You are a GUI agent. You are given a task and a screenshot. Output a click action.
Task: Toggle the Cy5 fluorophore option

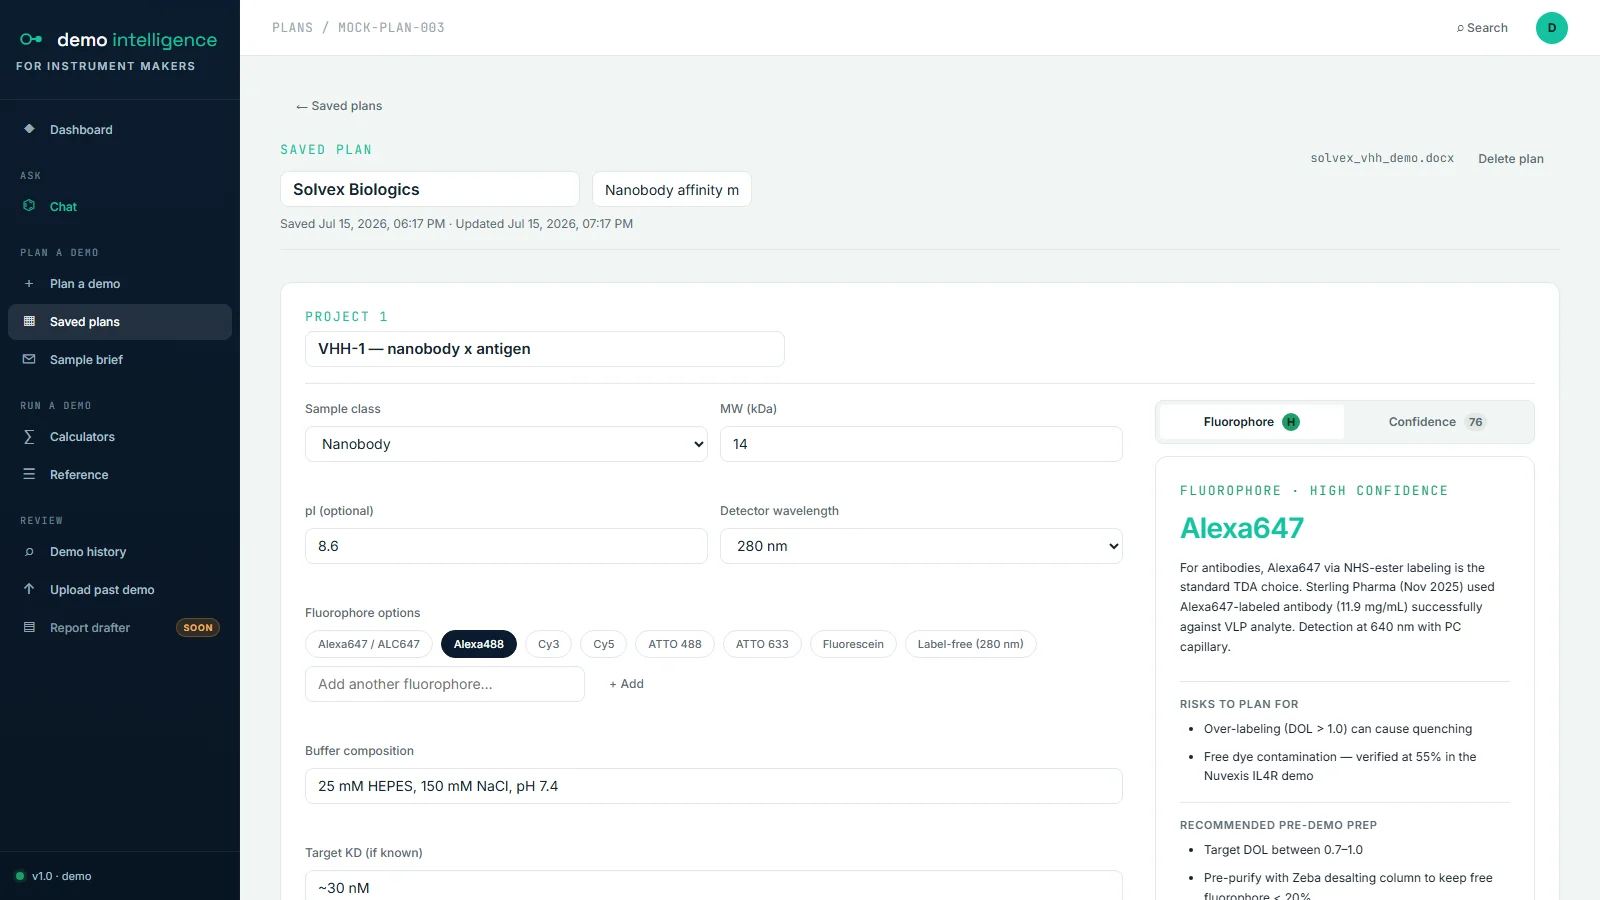coord(604,644)
